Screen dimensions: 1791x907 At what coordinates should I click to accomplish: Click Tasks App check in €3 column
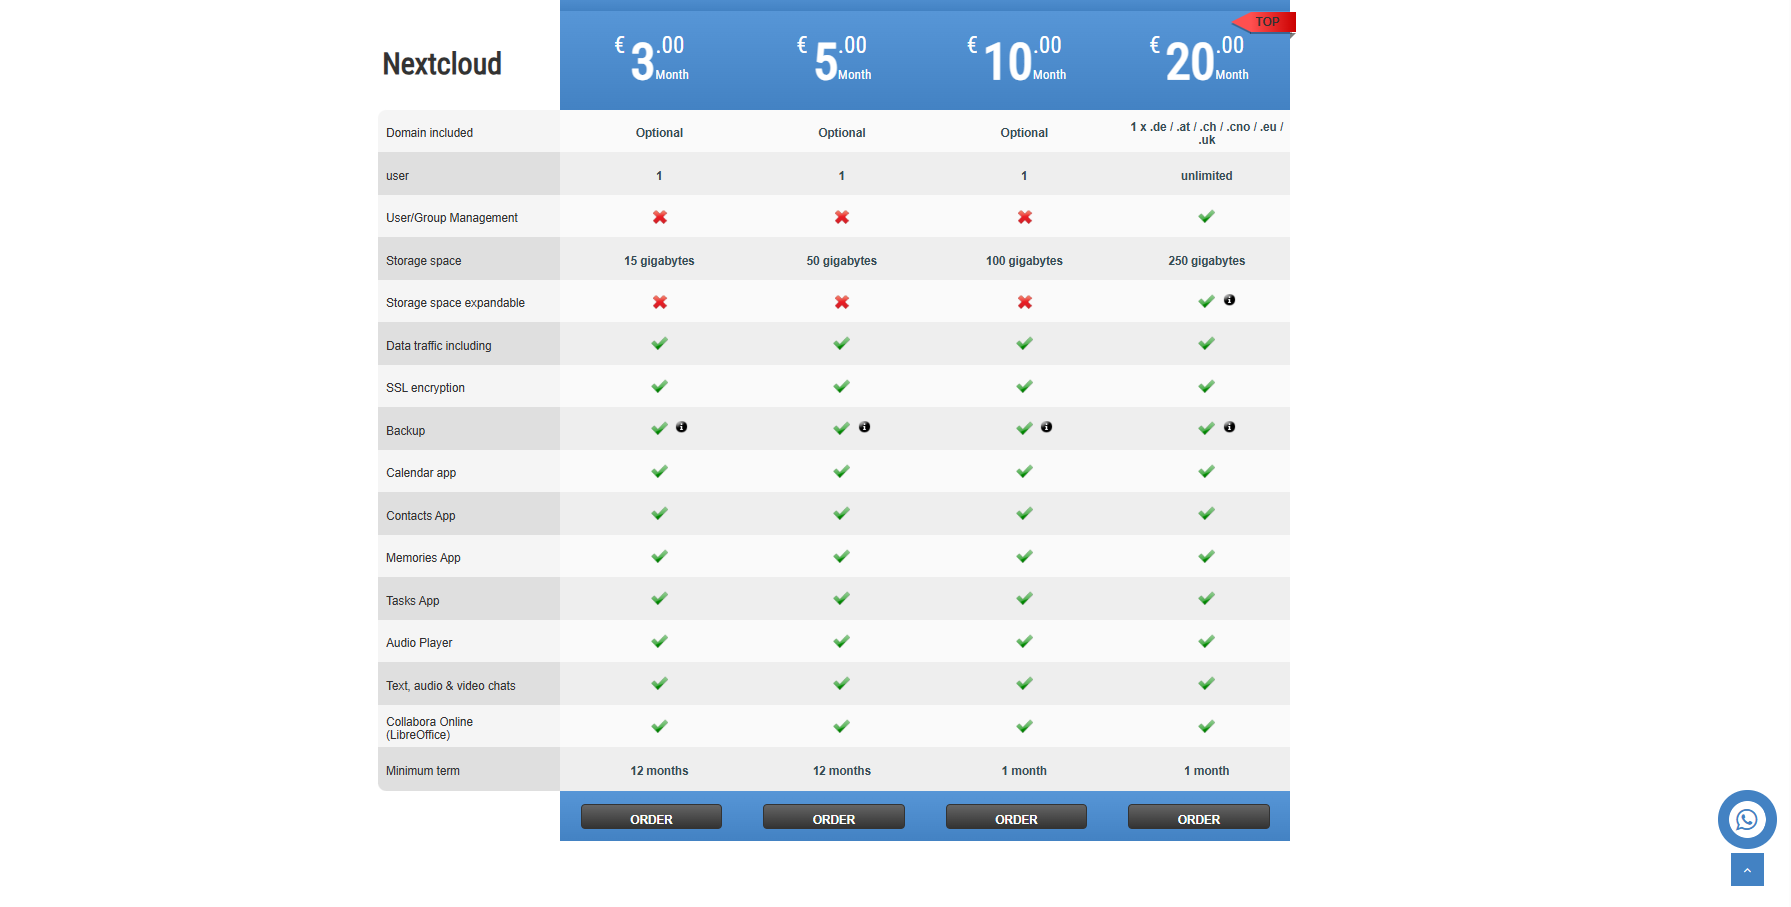click(659, 598)
